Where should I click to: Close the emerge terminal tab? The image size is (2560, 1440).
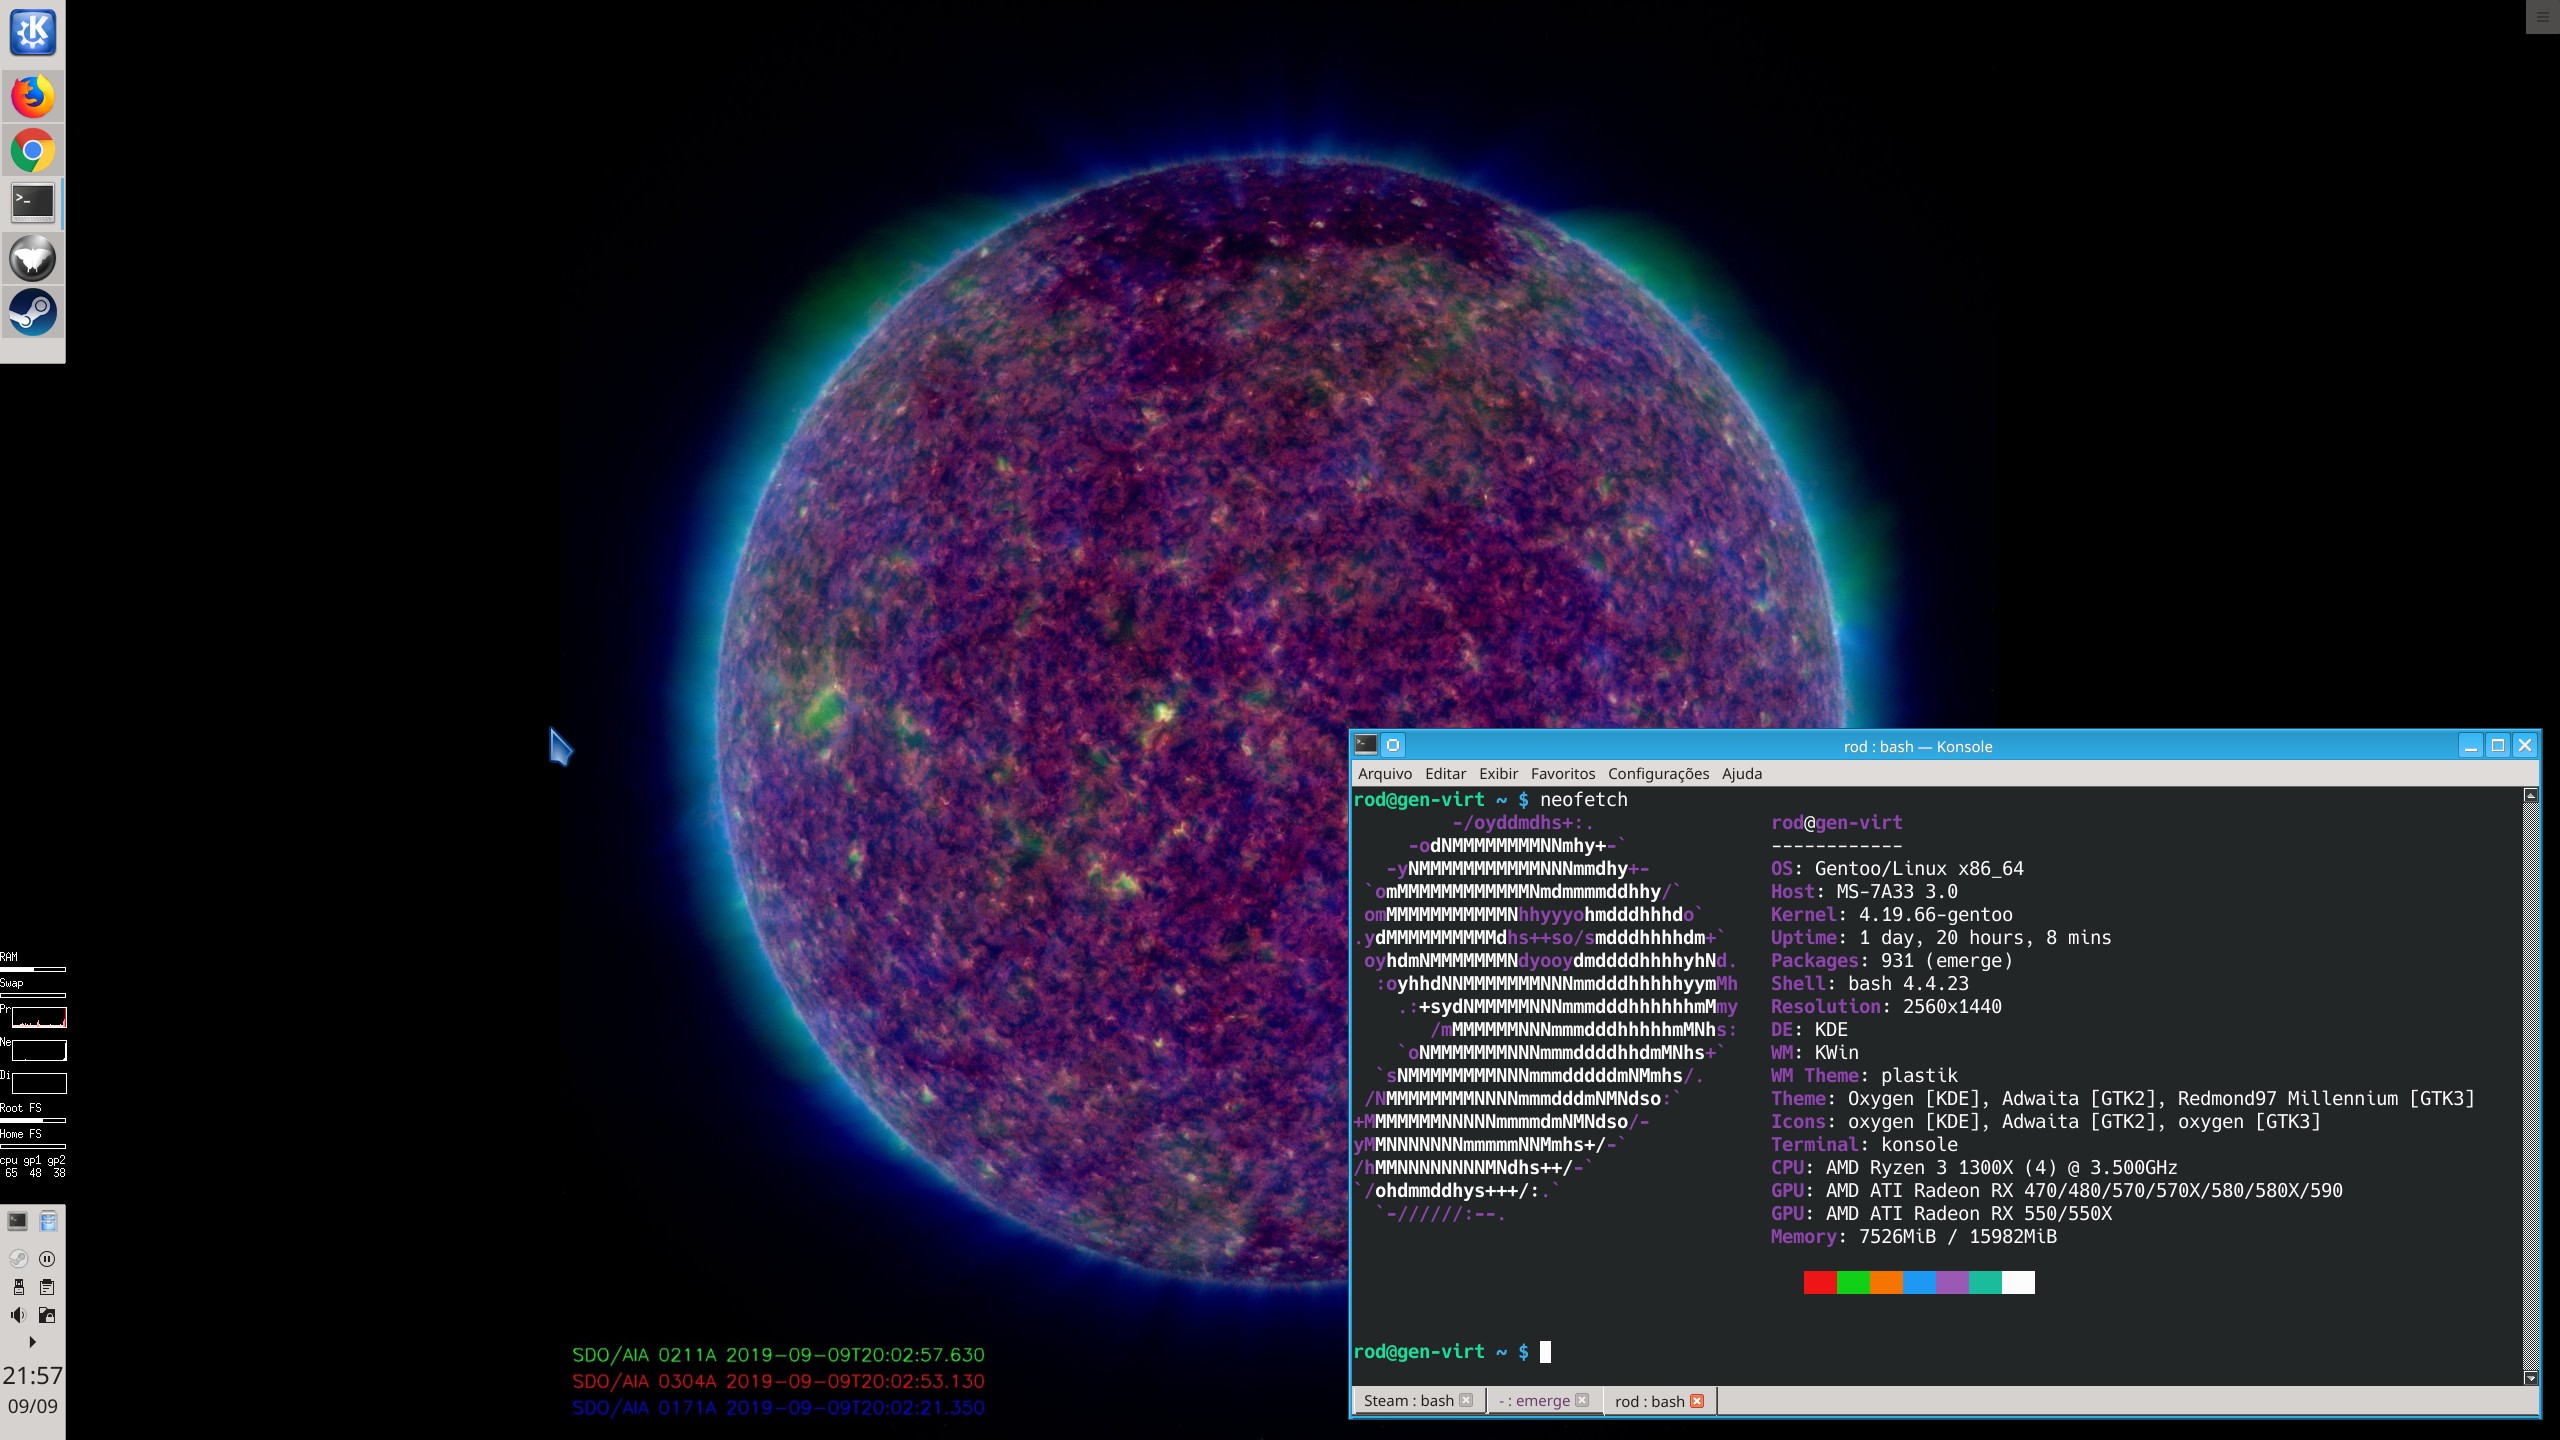coord(1582,1401)
